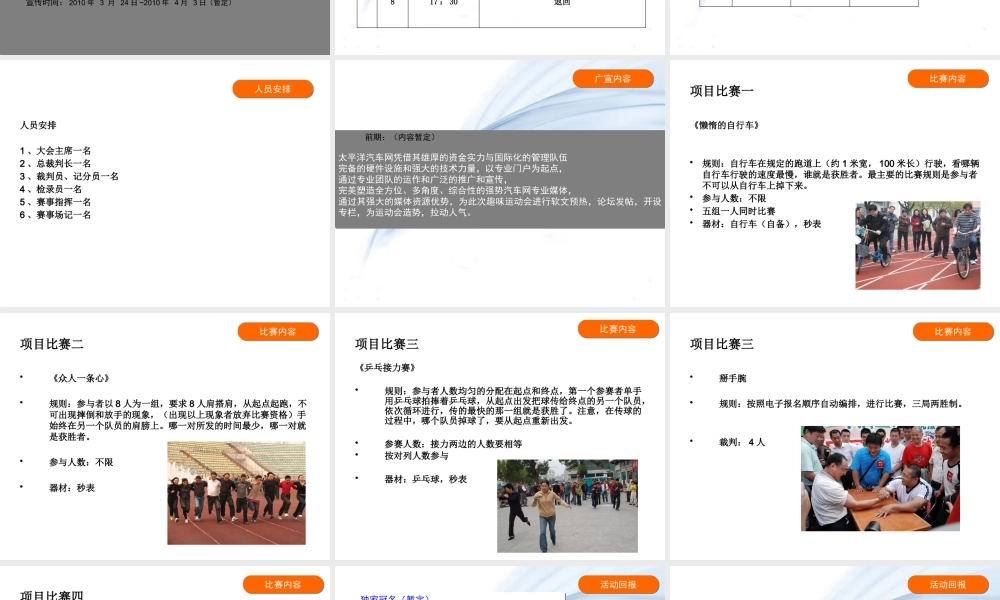Click 参赛人数:接力两边的人数要相等 bullet
Viewport: 1000px width, 600px height.
click(x=453, y=444)
